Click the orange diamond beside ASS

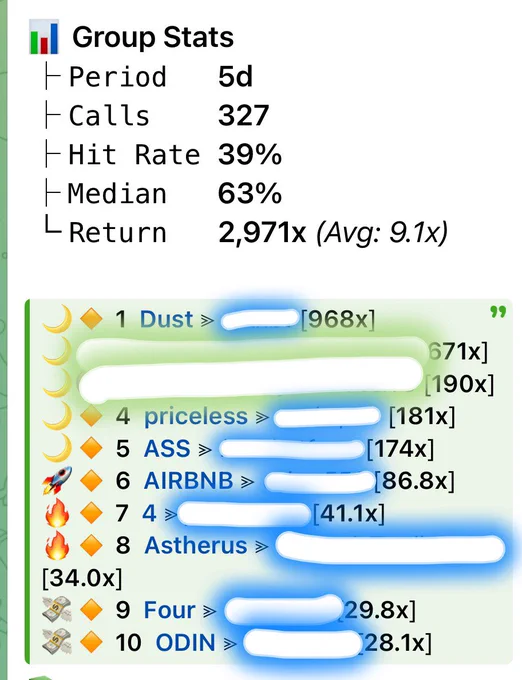coord(91,448)
